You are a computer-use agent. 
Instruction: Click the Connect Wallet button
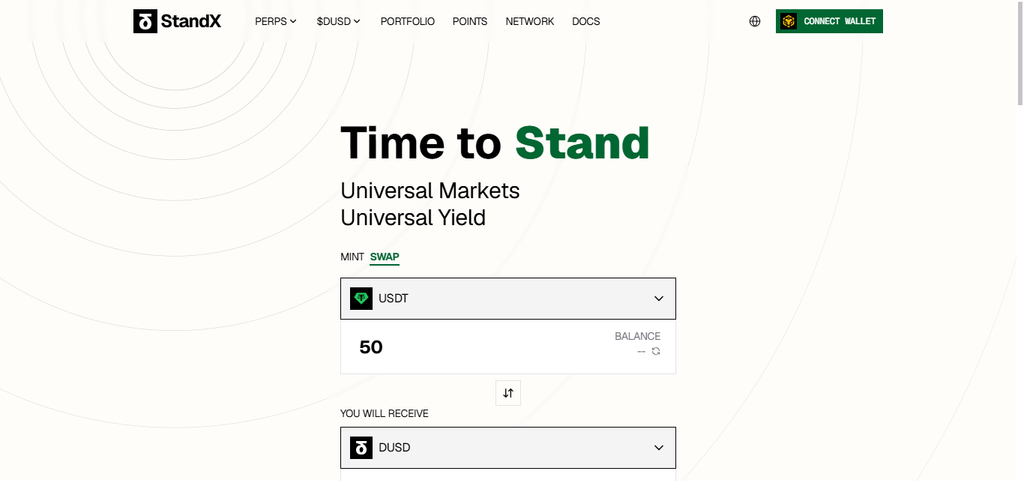click(829, 21)
